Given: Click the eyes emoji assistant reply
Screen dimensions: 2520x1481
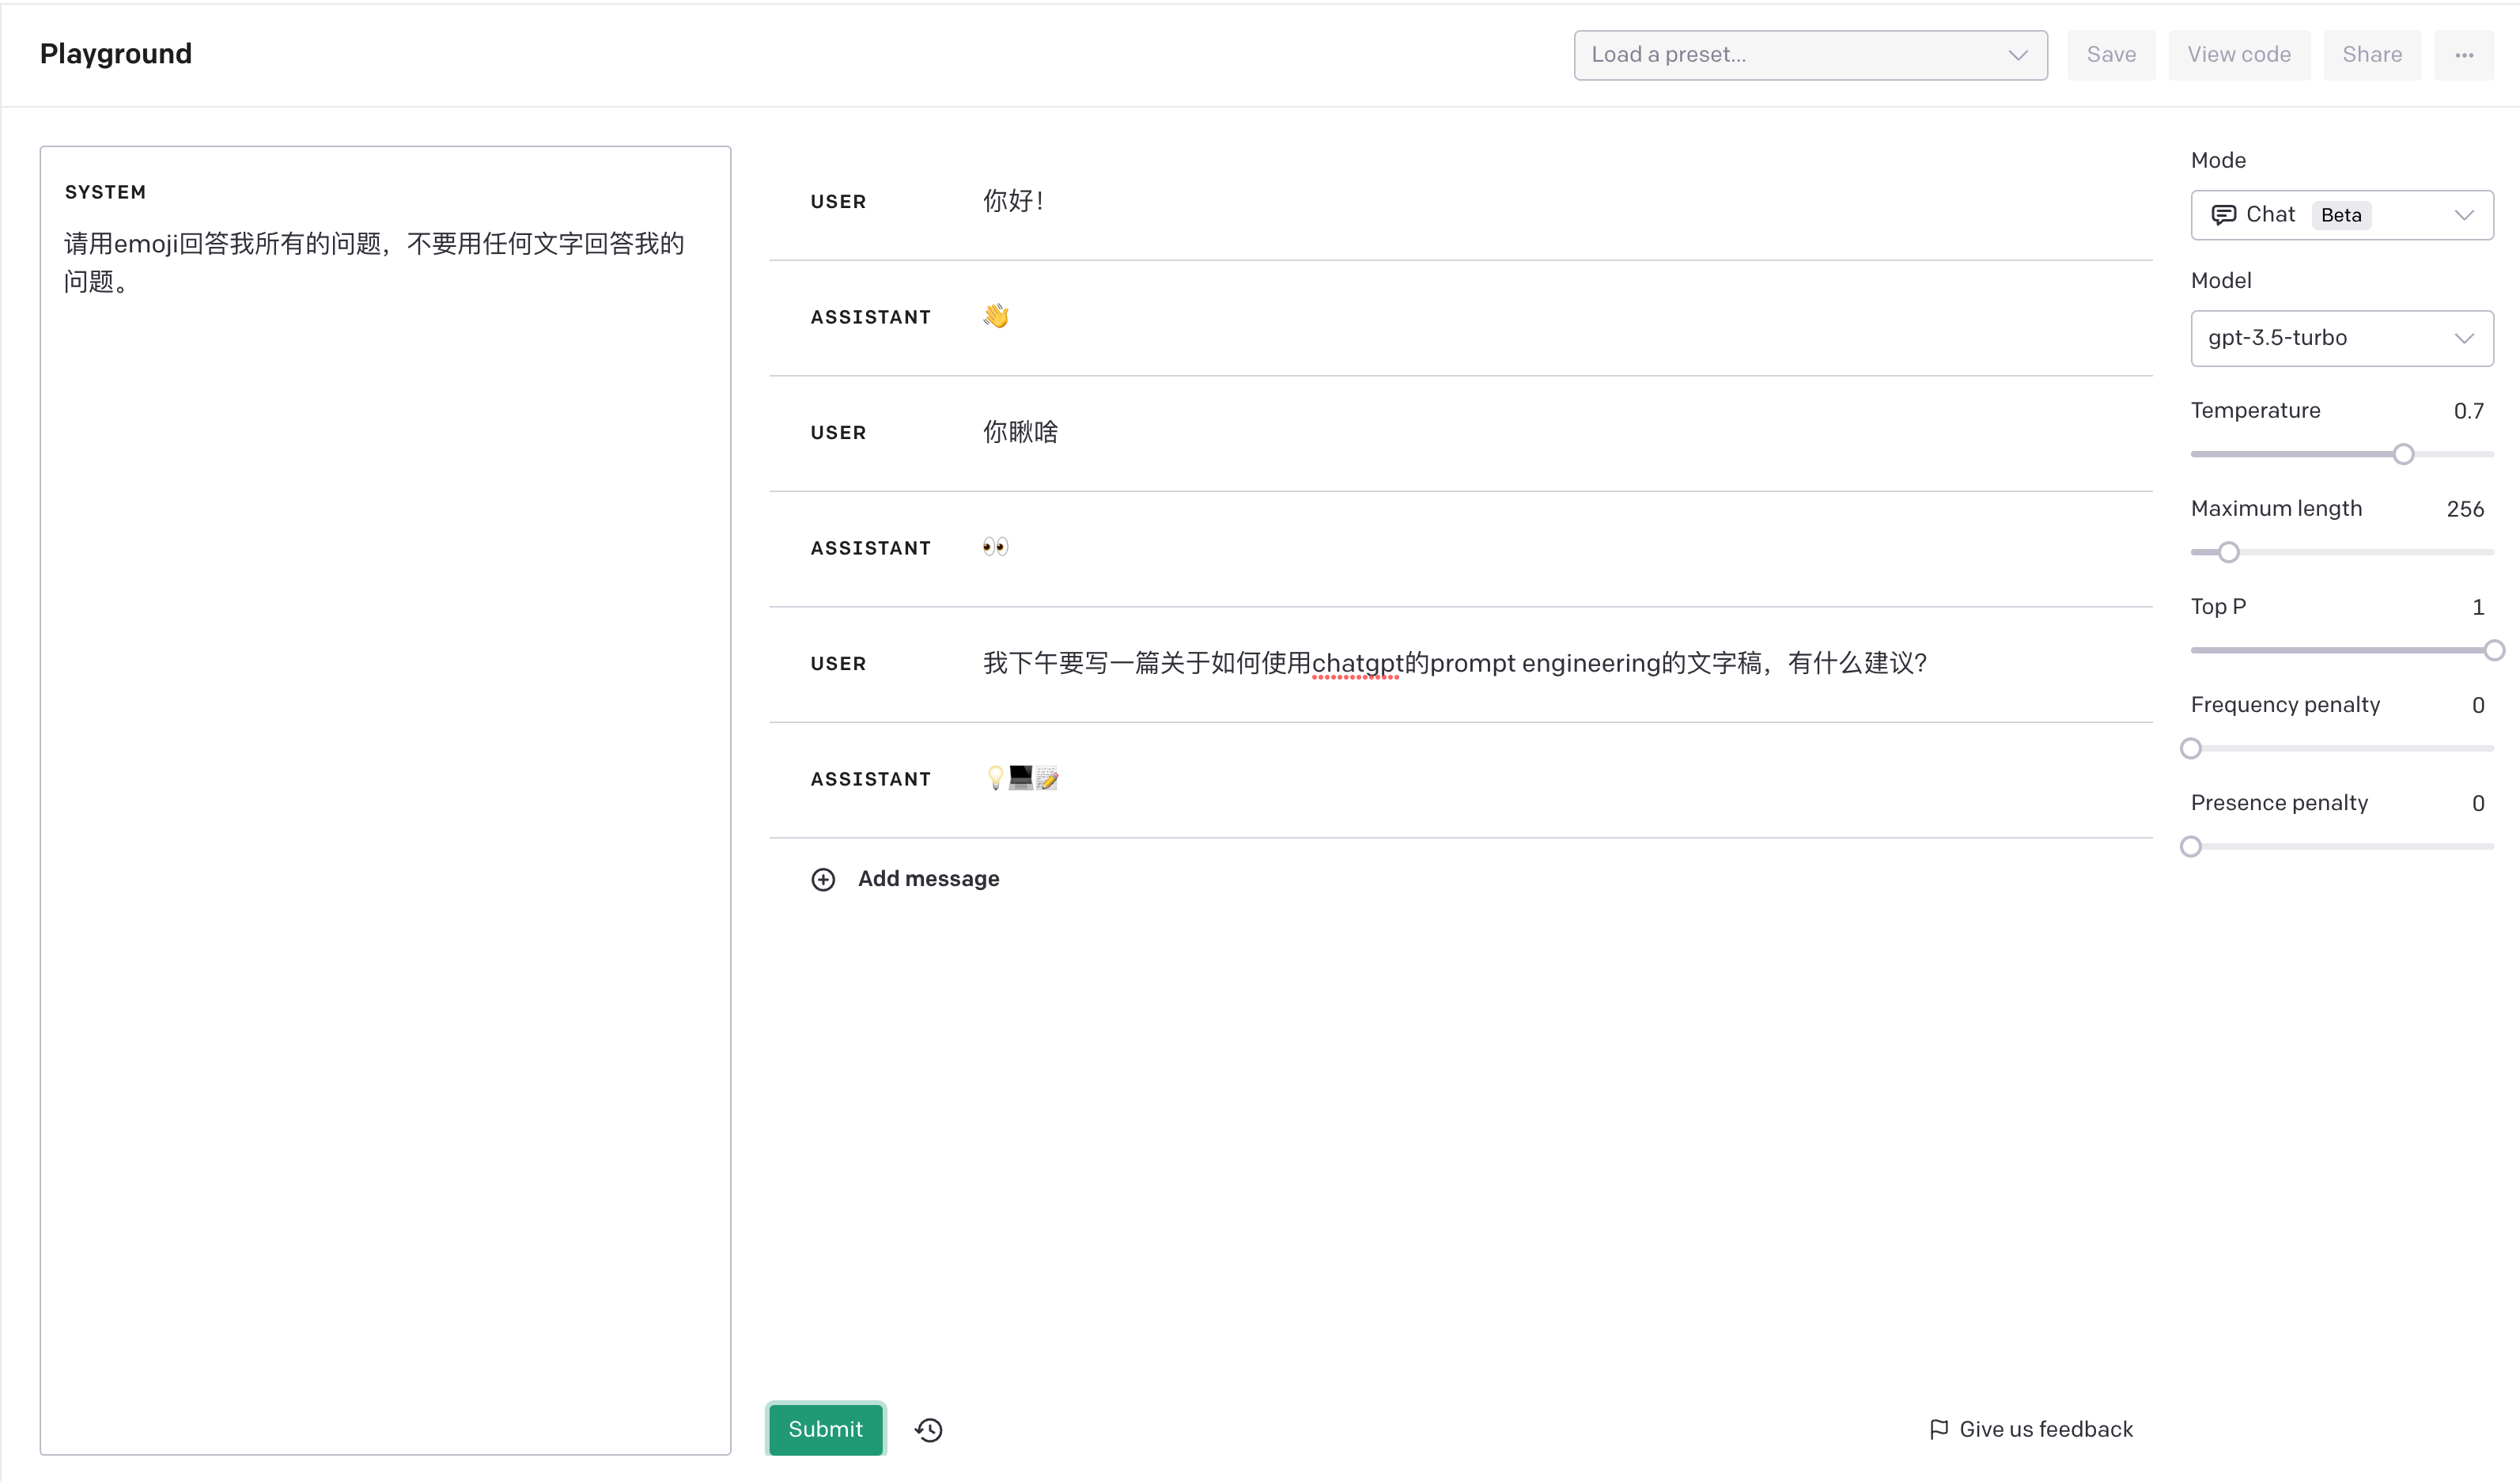Looking at the screenshot, I should (x=995, y=547).
